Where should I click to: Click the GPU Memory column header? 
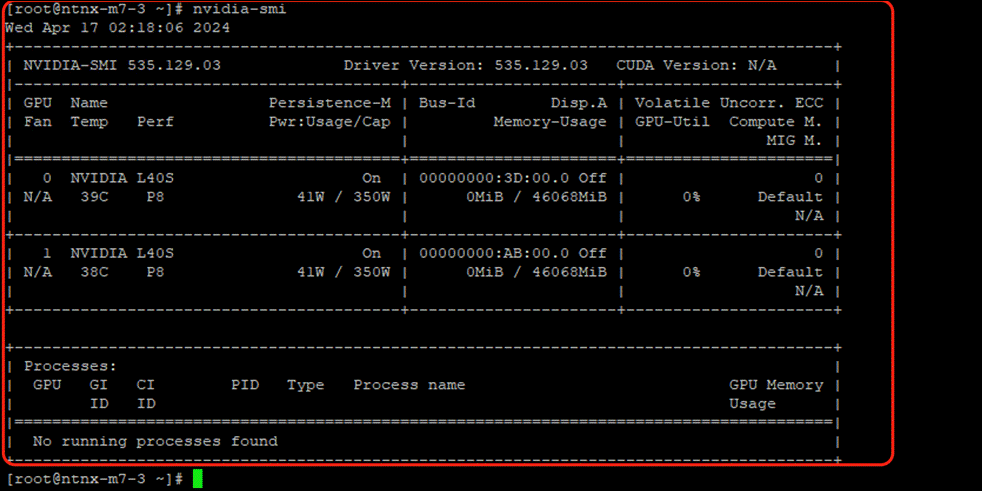[x=775, y=385]
